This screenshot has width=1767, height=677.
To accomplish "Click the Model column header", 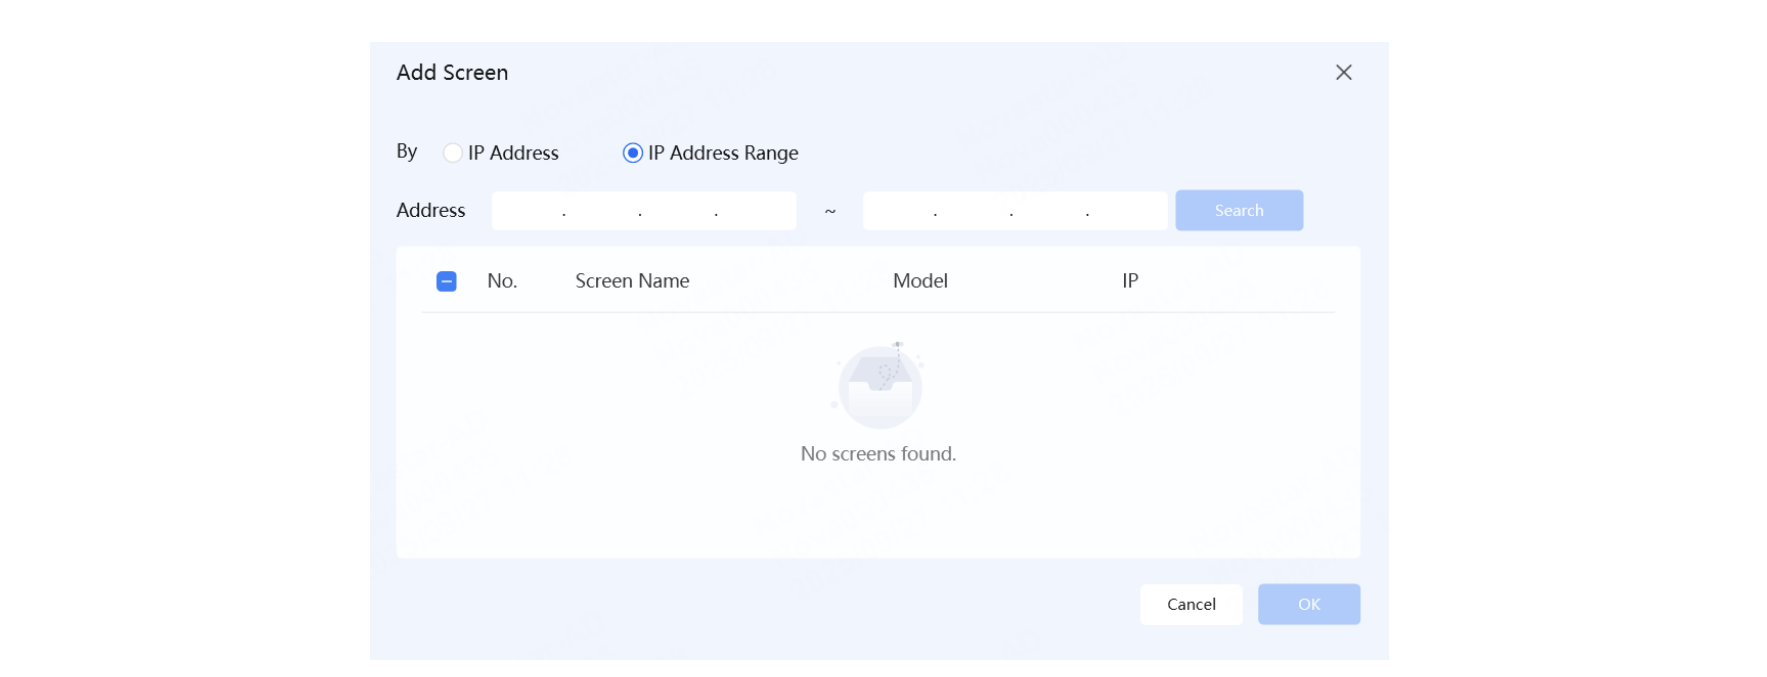I will (x=920, y=281).
